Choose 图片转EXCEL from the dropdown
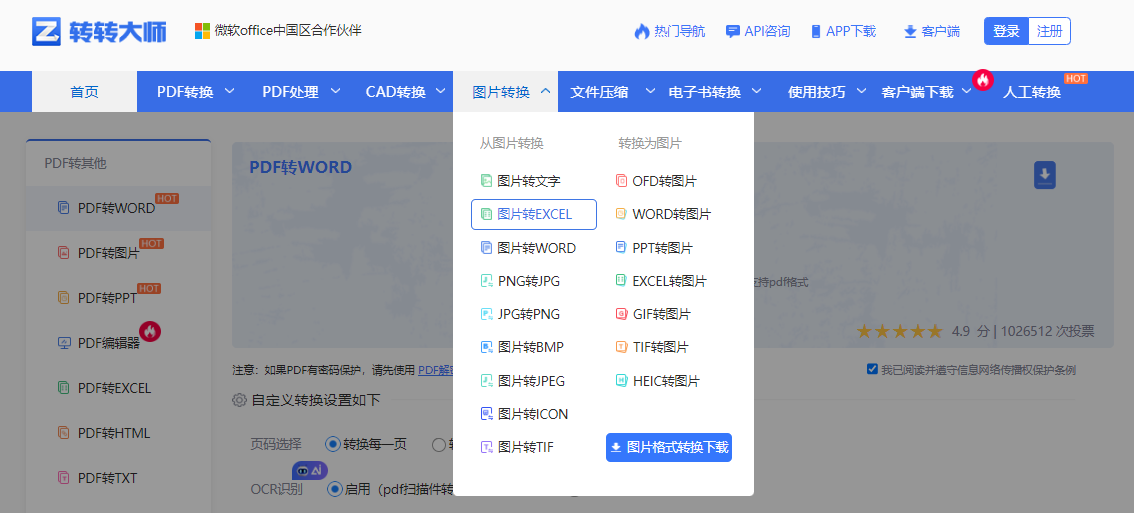The image size is (1134, 513). (534, 214)
